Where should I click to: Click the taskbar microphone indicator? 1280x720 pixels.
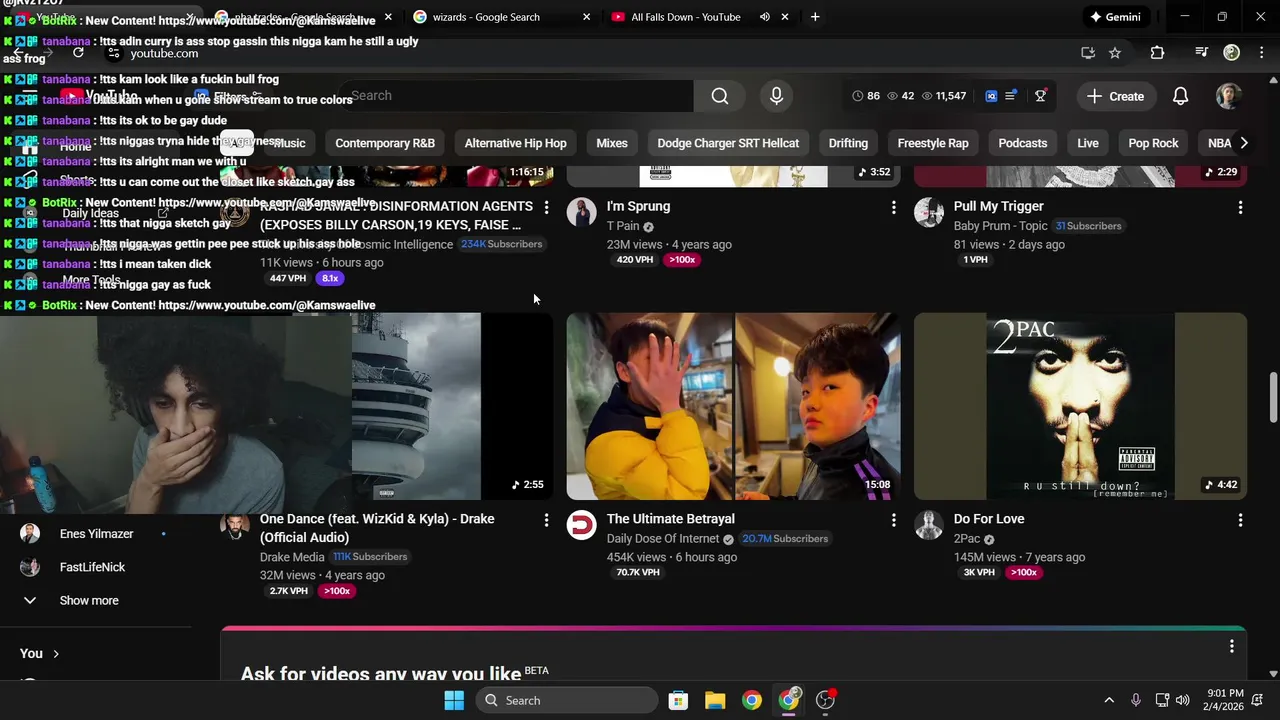pyautogui.click(x=1135, y=700)
